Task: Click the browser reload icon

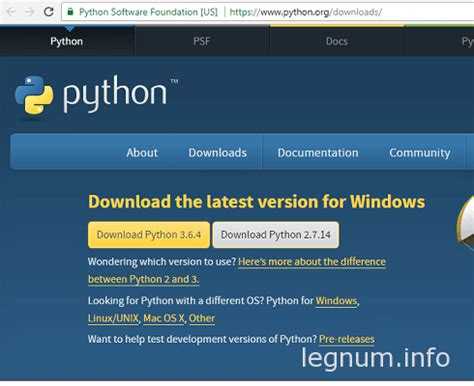Action: (49, 12)
